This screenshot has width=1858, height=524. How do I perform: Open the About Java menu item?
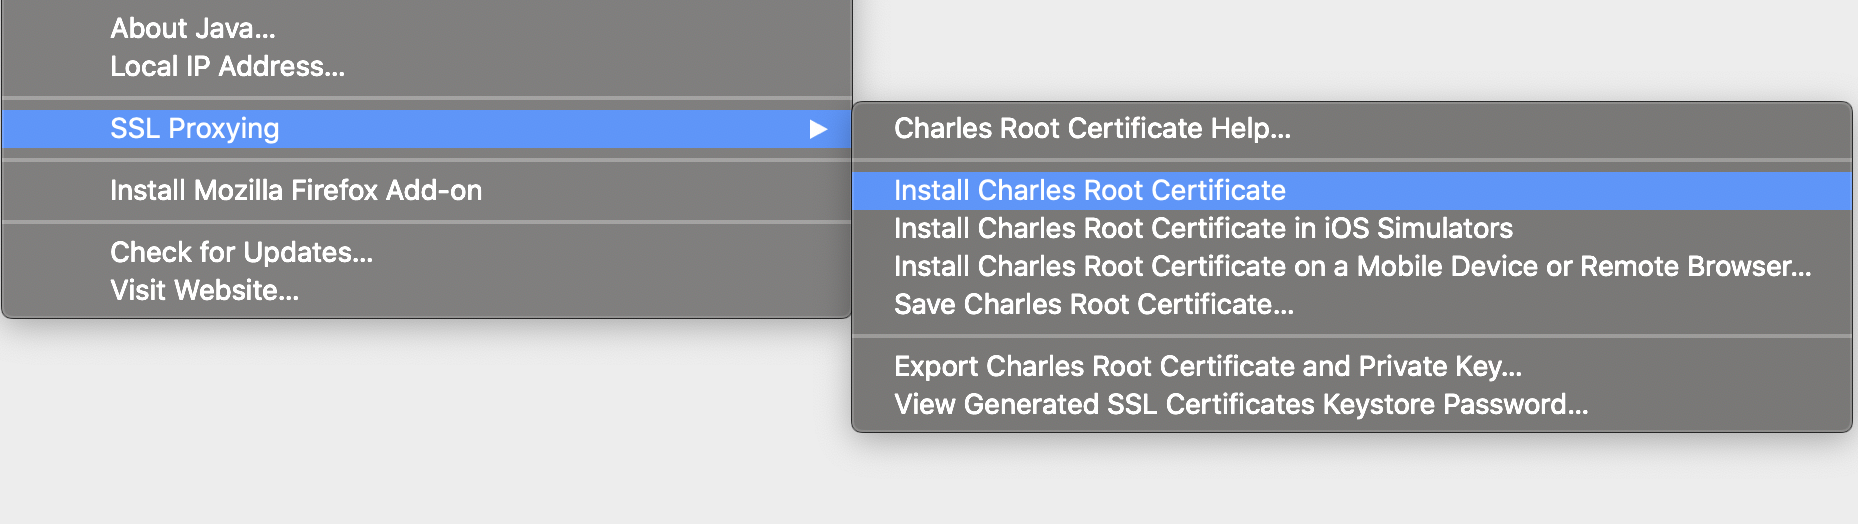192,28
